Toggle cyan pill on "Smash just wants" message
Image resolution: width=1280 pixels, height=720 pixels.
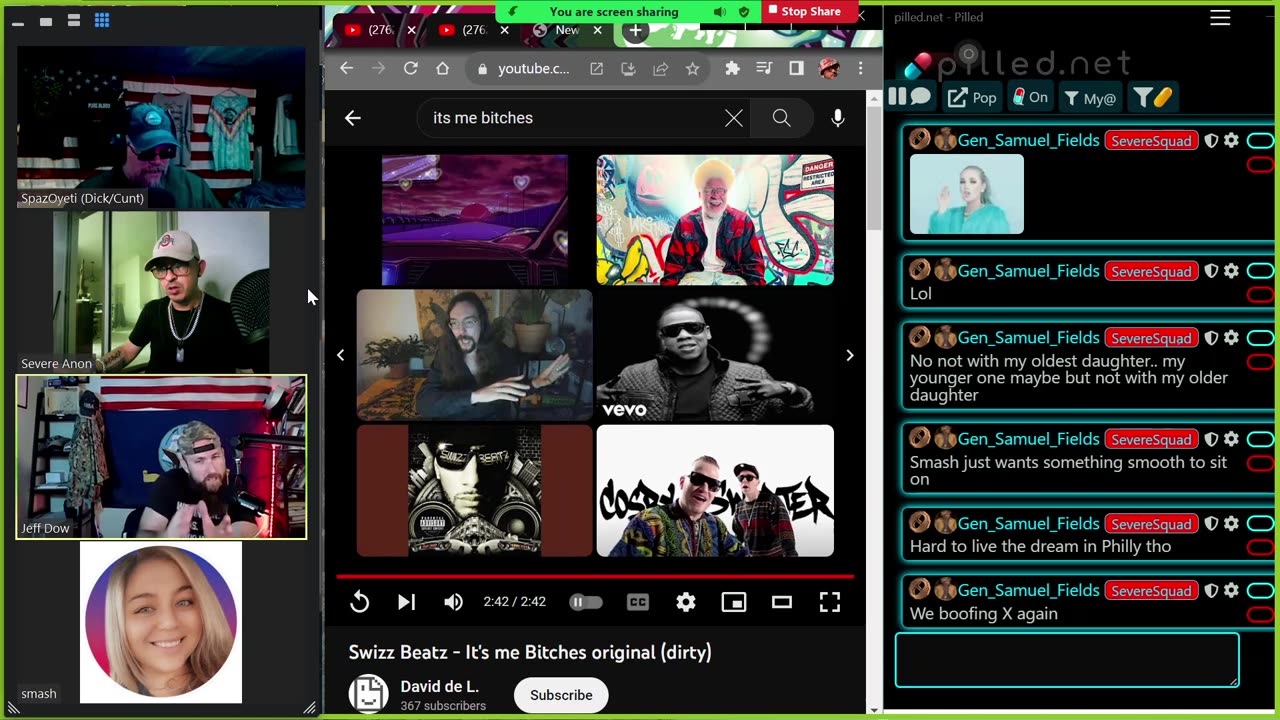pyautogui.click(x=1261, y=439)
